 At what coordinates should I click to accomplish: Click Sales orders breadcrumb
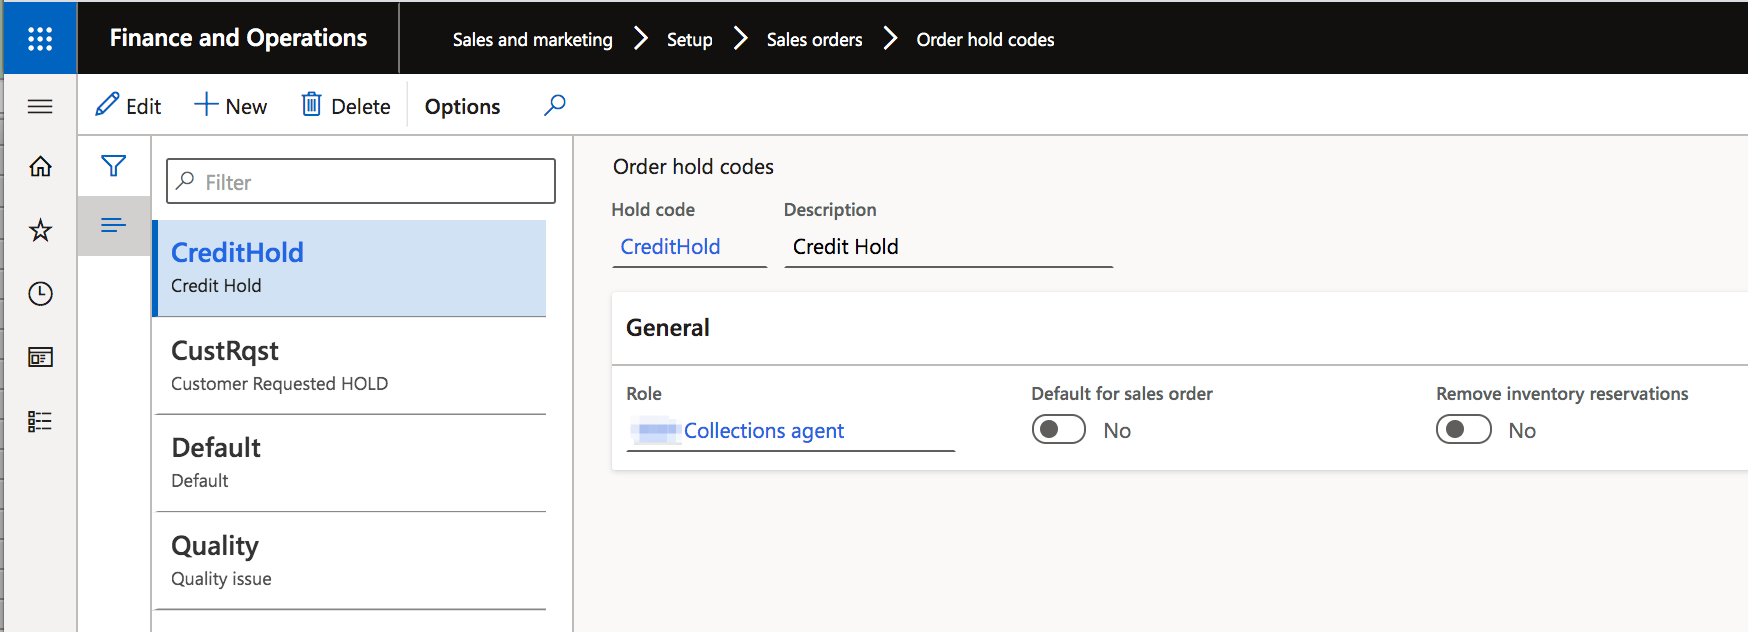[x=814, y=39]
